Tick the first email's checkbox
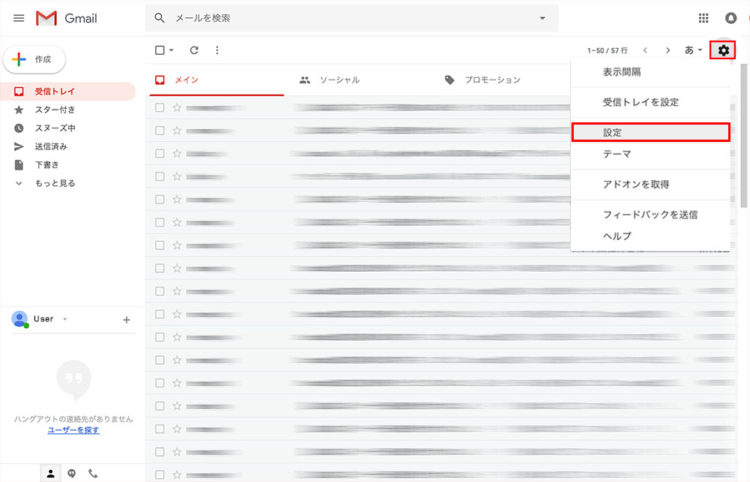The height and width of the screenshot is (482, 750). tap(160, 107)
